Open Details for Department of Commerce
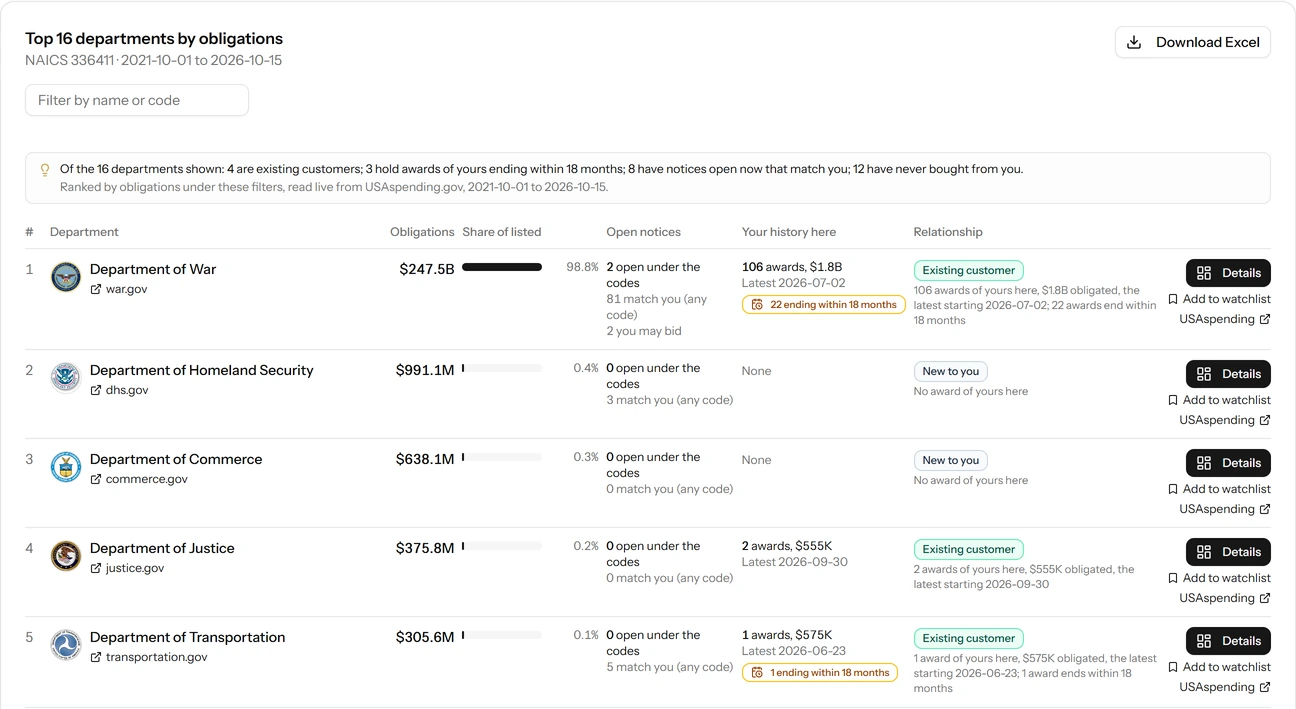This screenshot has width=1296, height=709. click(1228, 463)
